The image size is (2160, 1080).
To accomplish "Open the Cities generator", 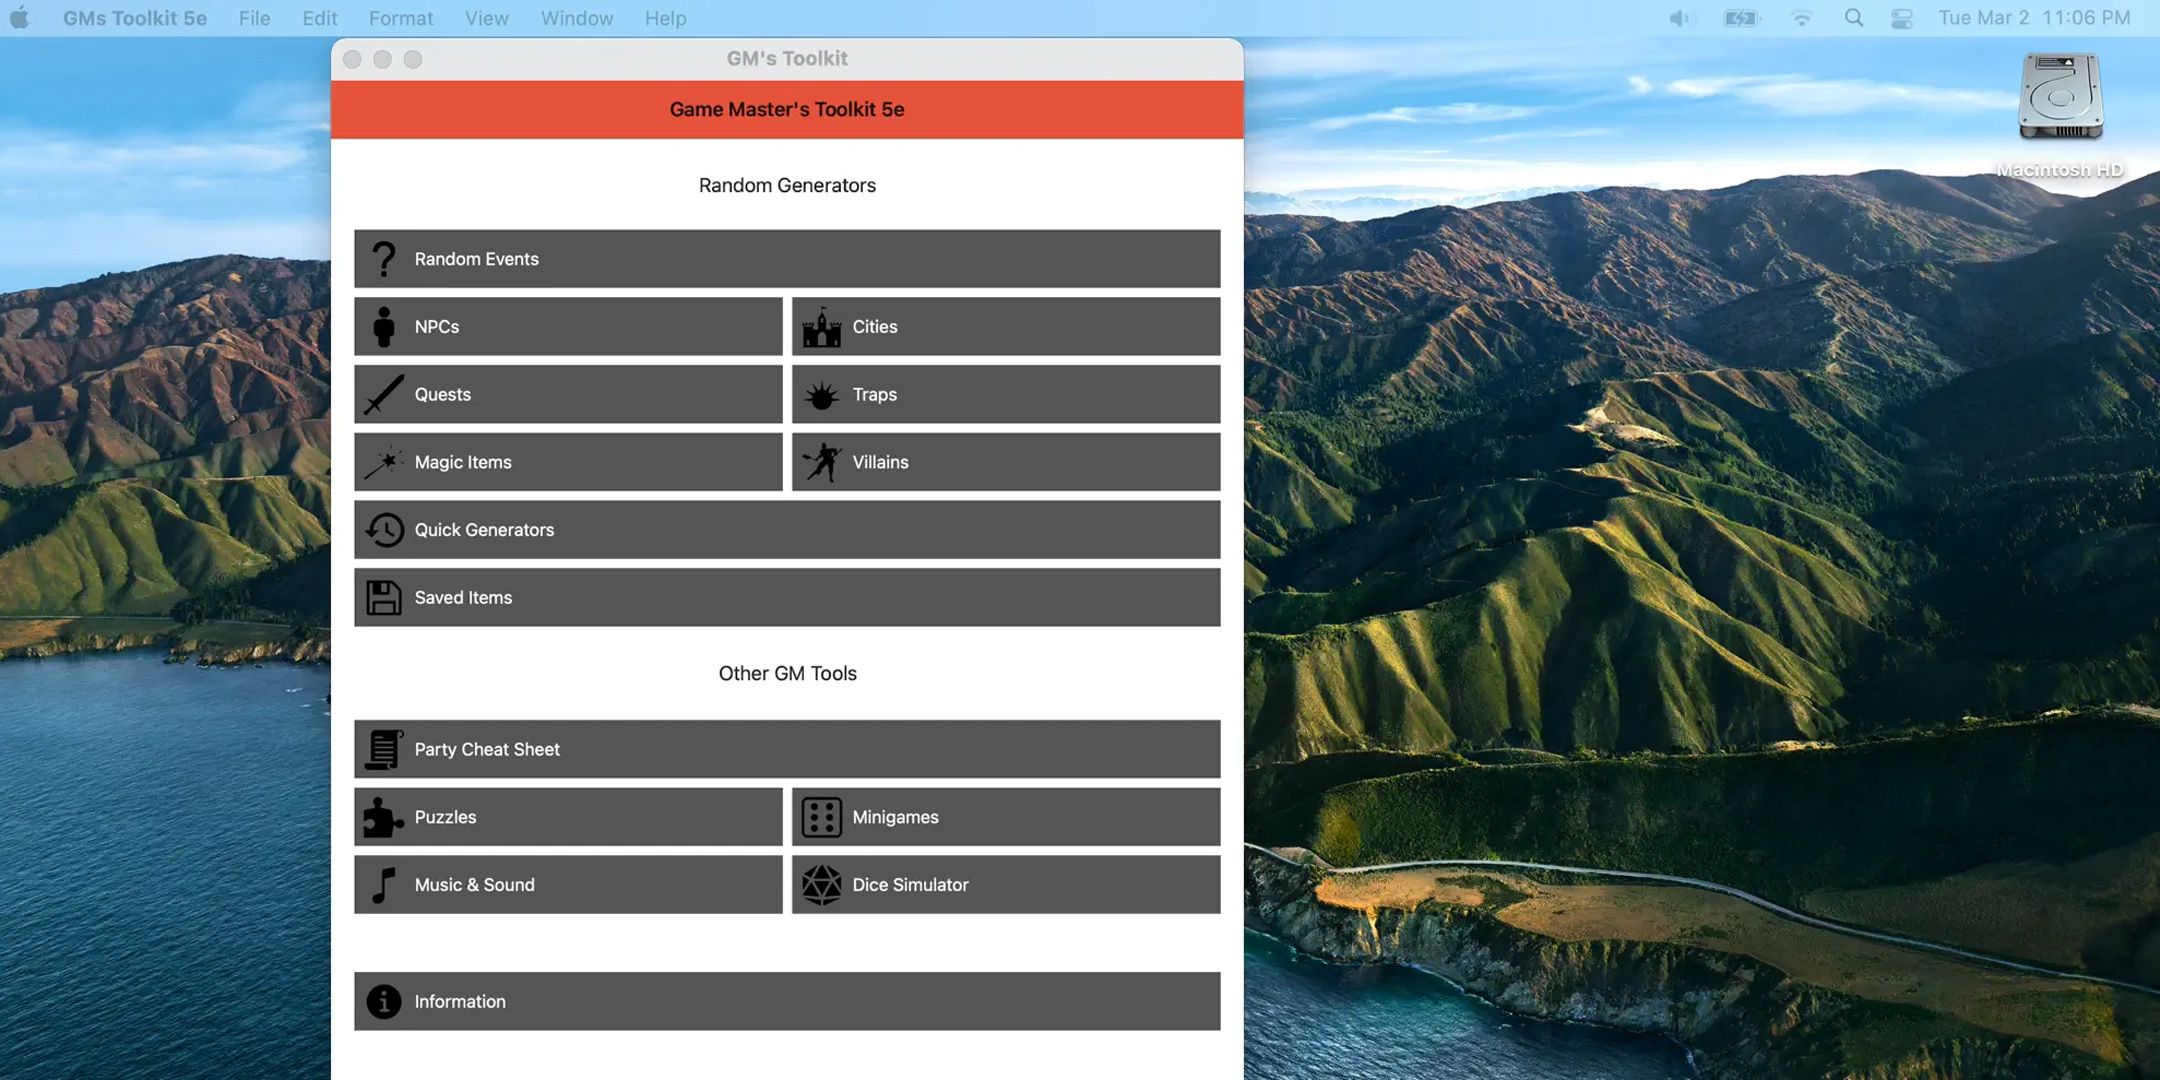I will pyautogui.click(x=1004, y=326).
